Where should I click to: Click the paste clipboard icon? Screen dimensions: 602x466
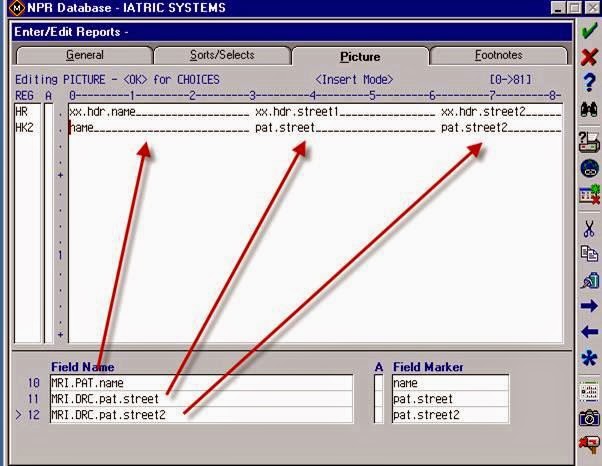(x=589, y=280)
